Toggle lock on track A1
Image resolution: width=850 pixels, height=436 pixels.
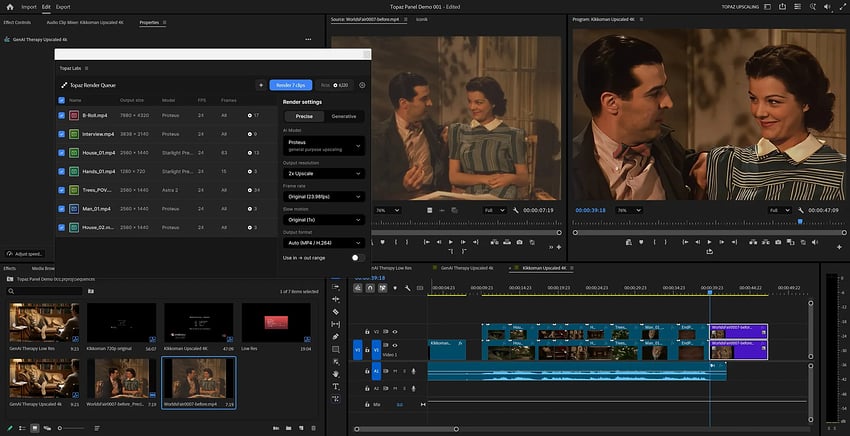(x=367, y=371)
